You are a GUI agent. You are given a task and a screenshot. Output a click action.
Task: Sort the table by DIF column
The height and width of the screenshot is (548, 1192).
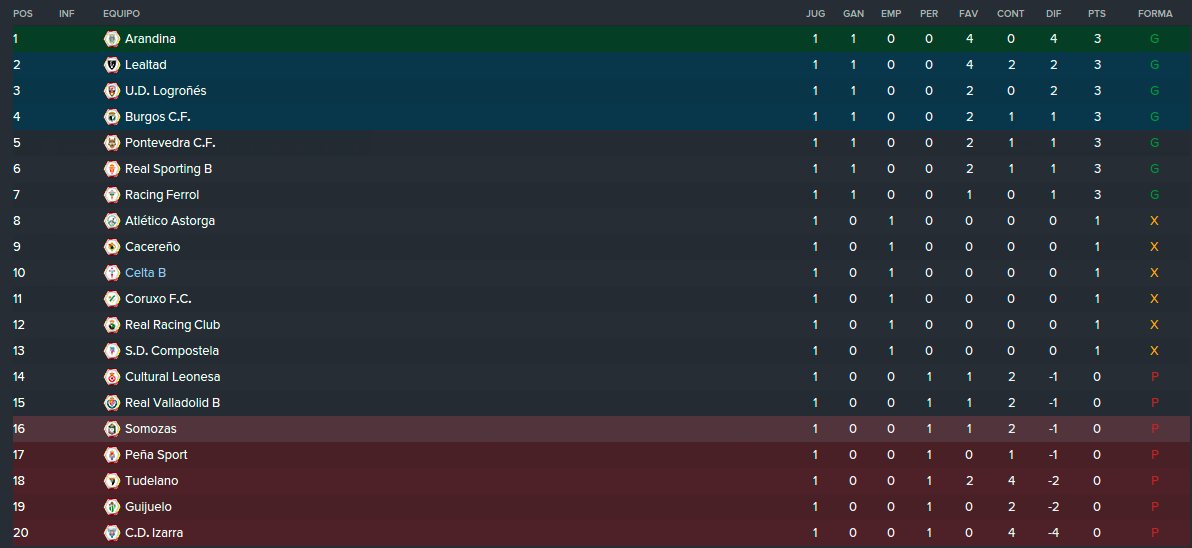coord(1054,14)
